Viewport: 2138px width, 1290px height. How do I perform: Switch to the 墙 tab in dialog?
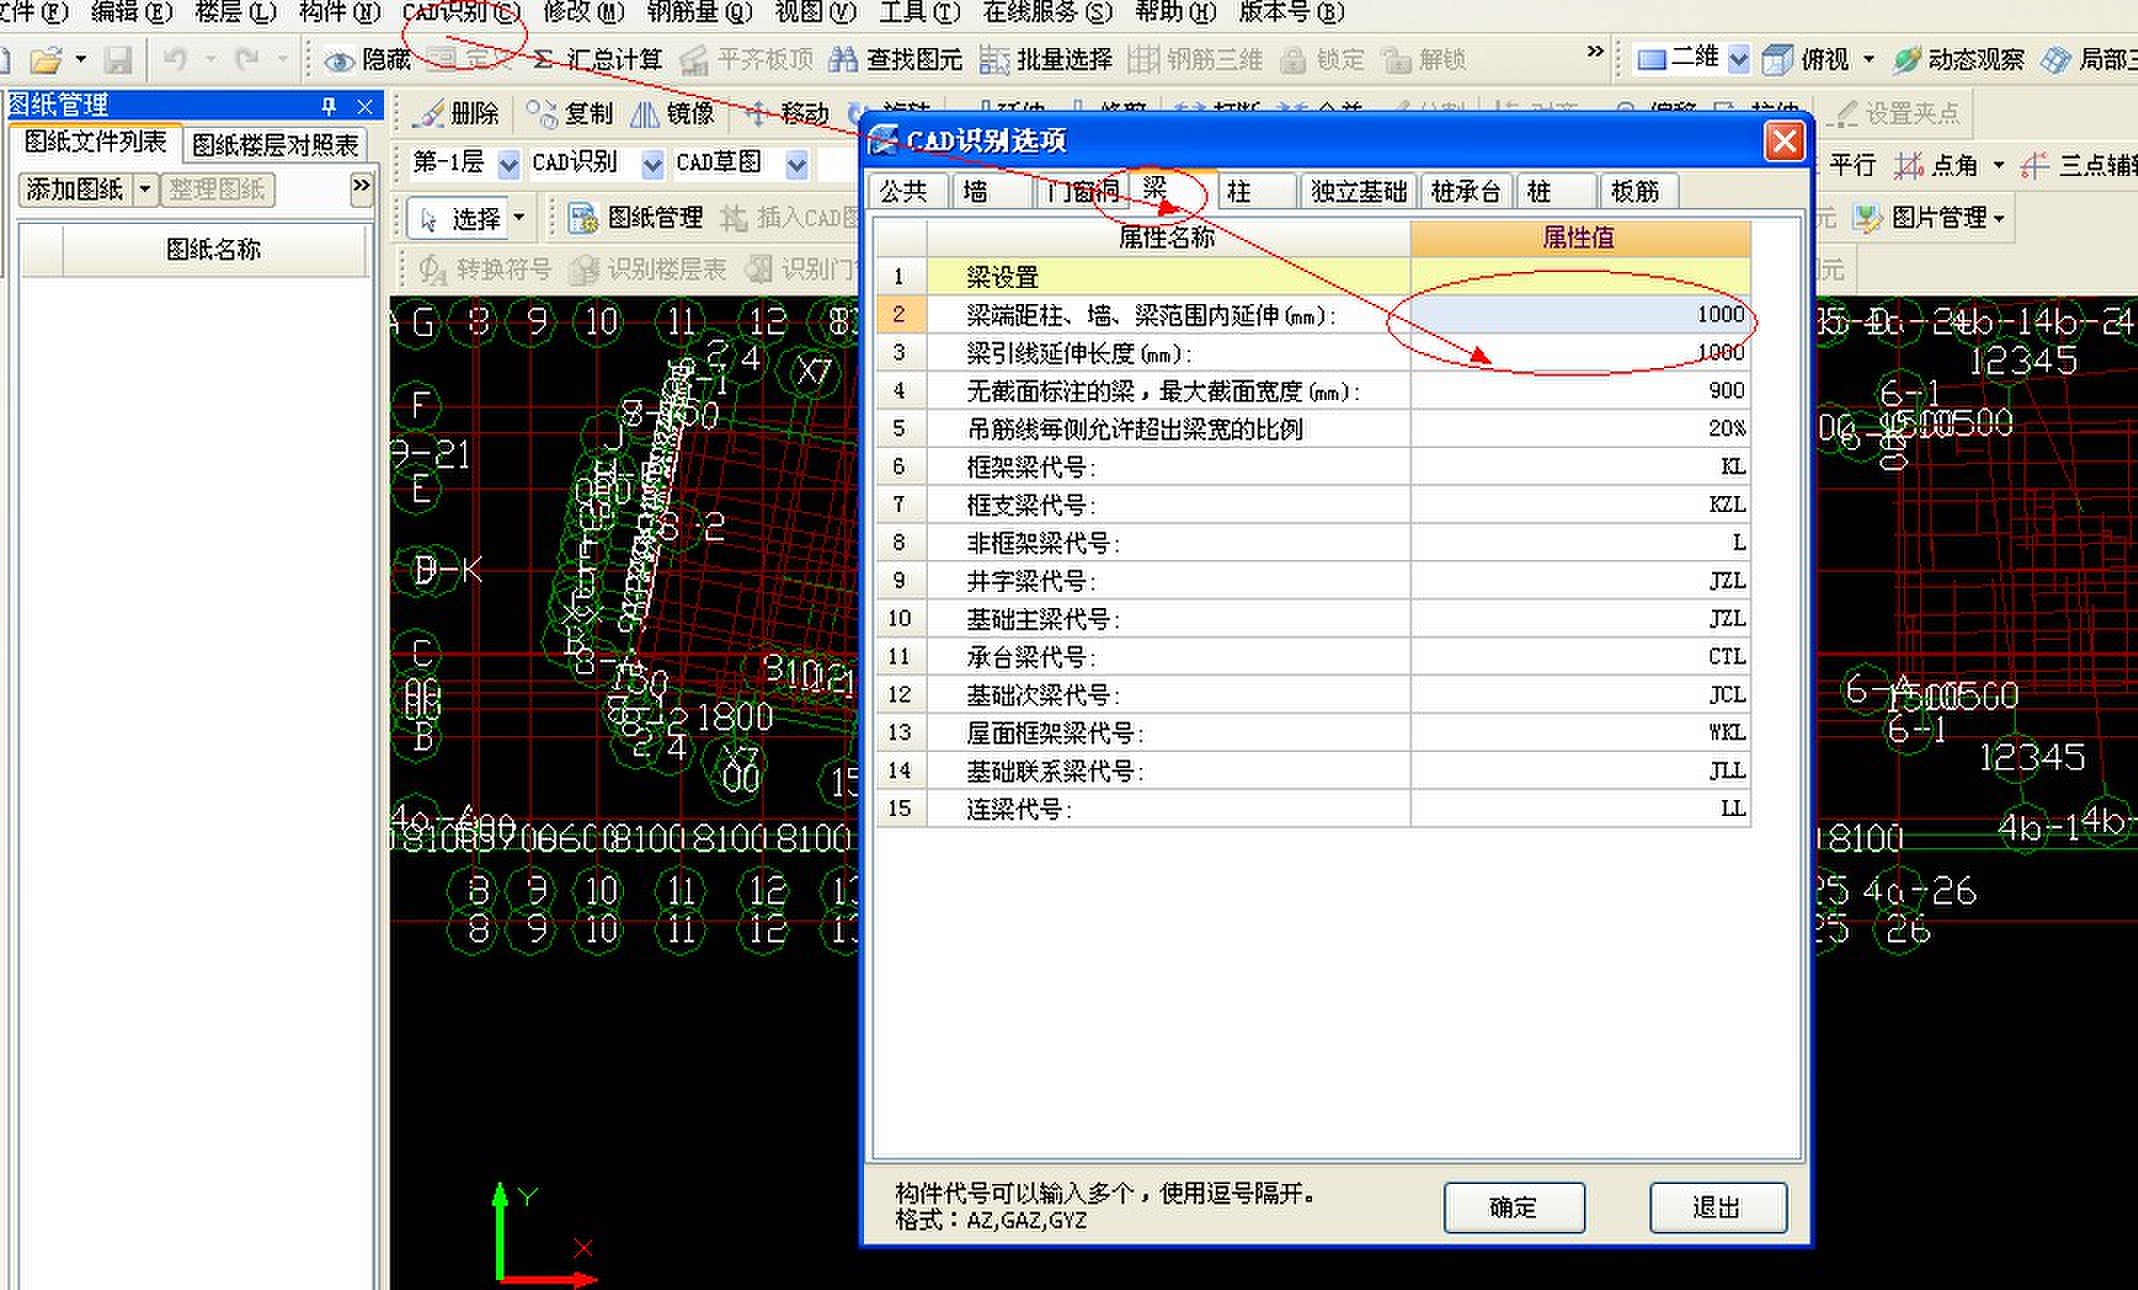(992, 191)
